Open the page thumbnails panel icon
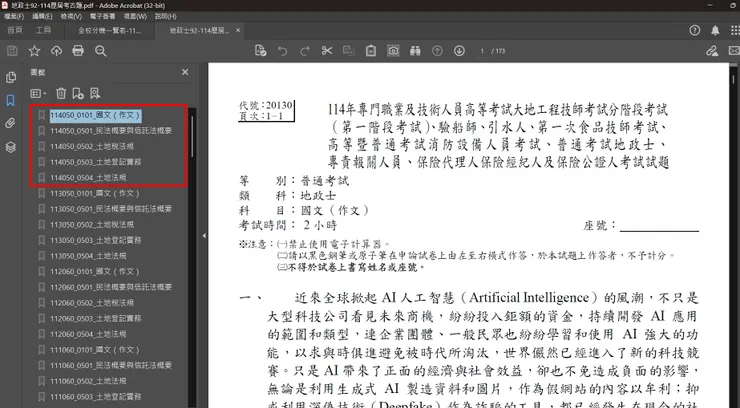The image size is (740, 408). tap(11, 78)
